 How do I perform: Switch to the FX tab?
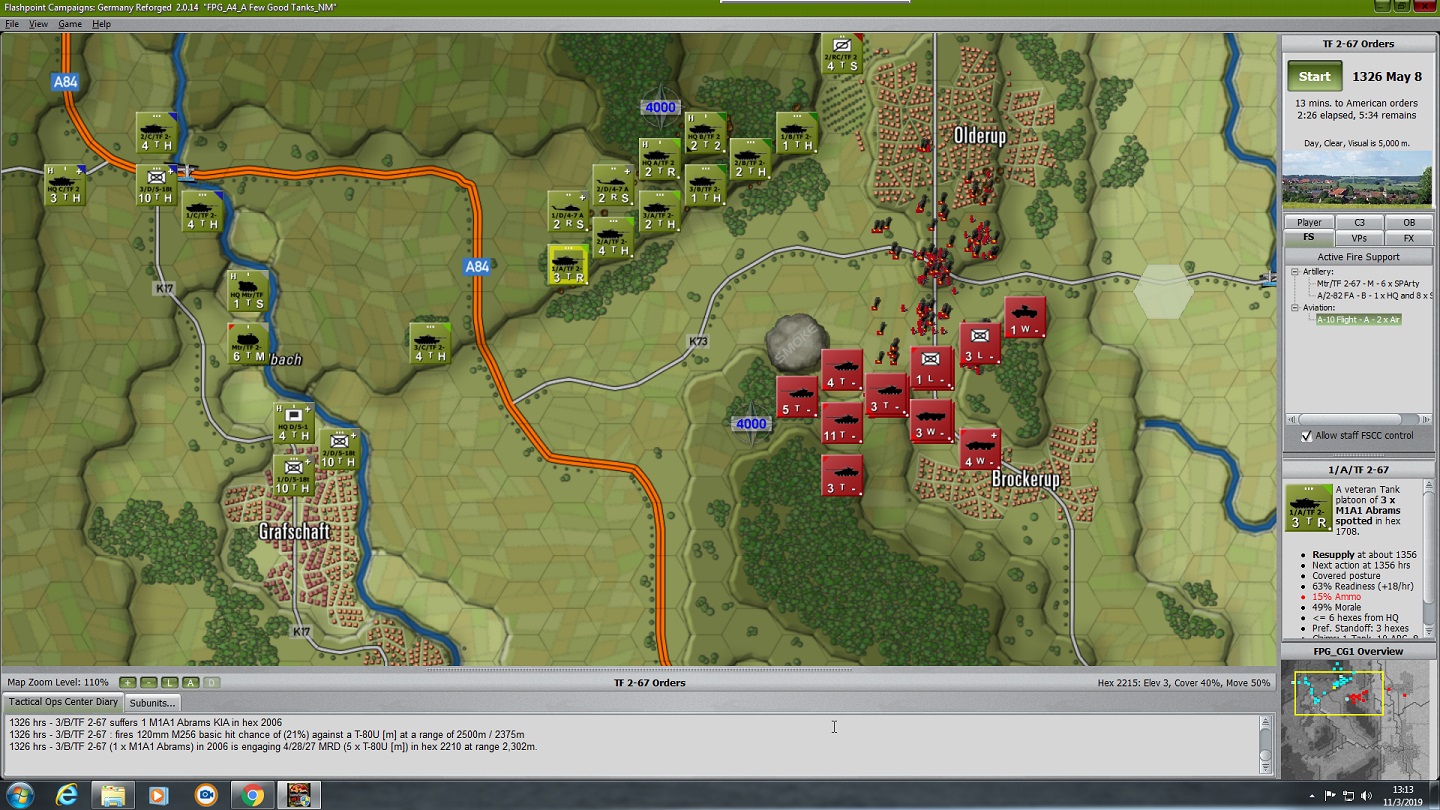point(1408,238)
